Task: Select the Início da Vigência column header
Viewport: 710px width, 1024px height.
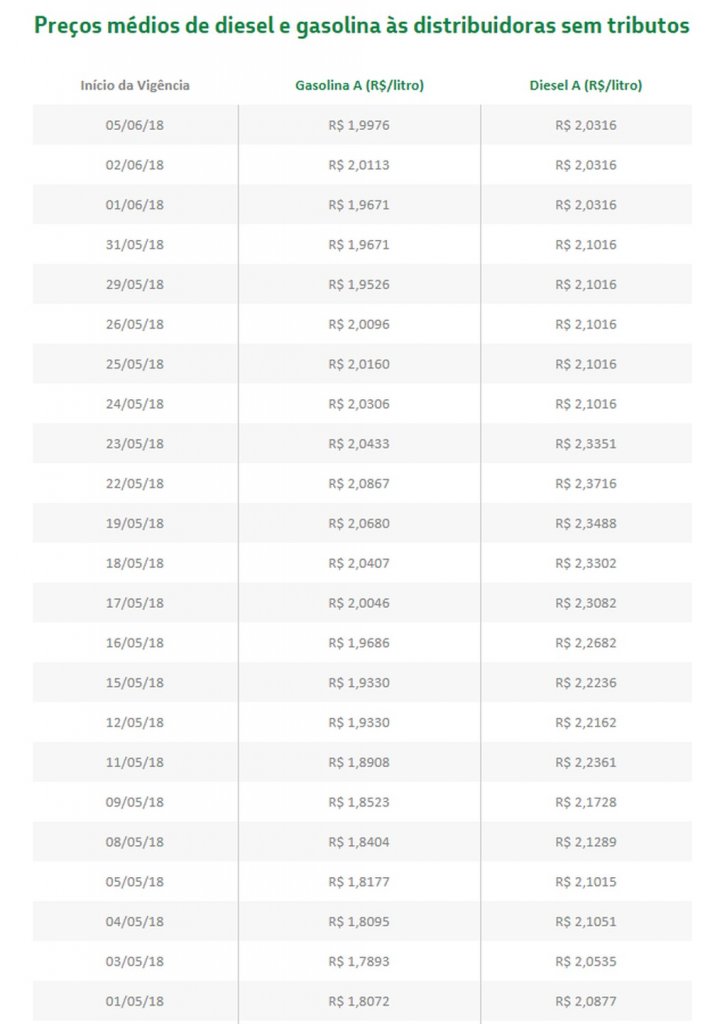Action: point(135,86)
